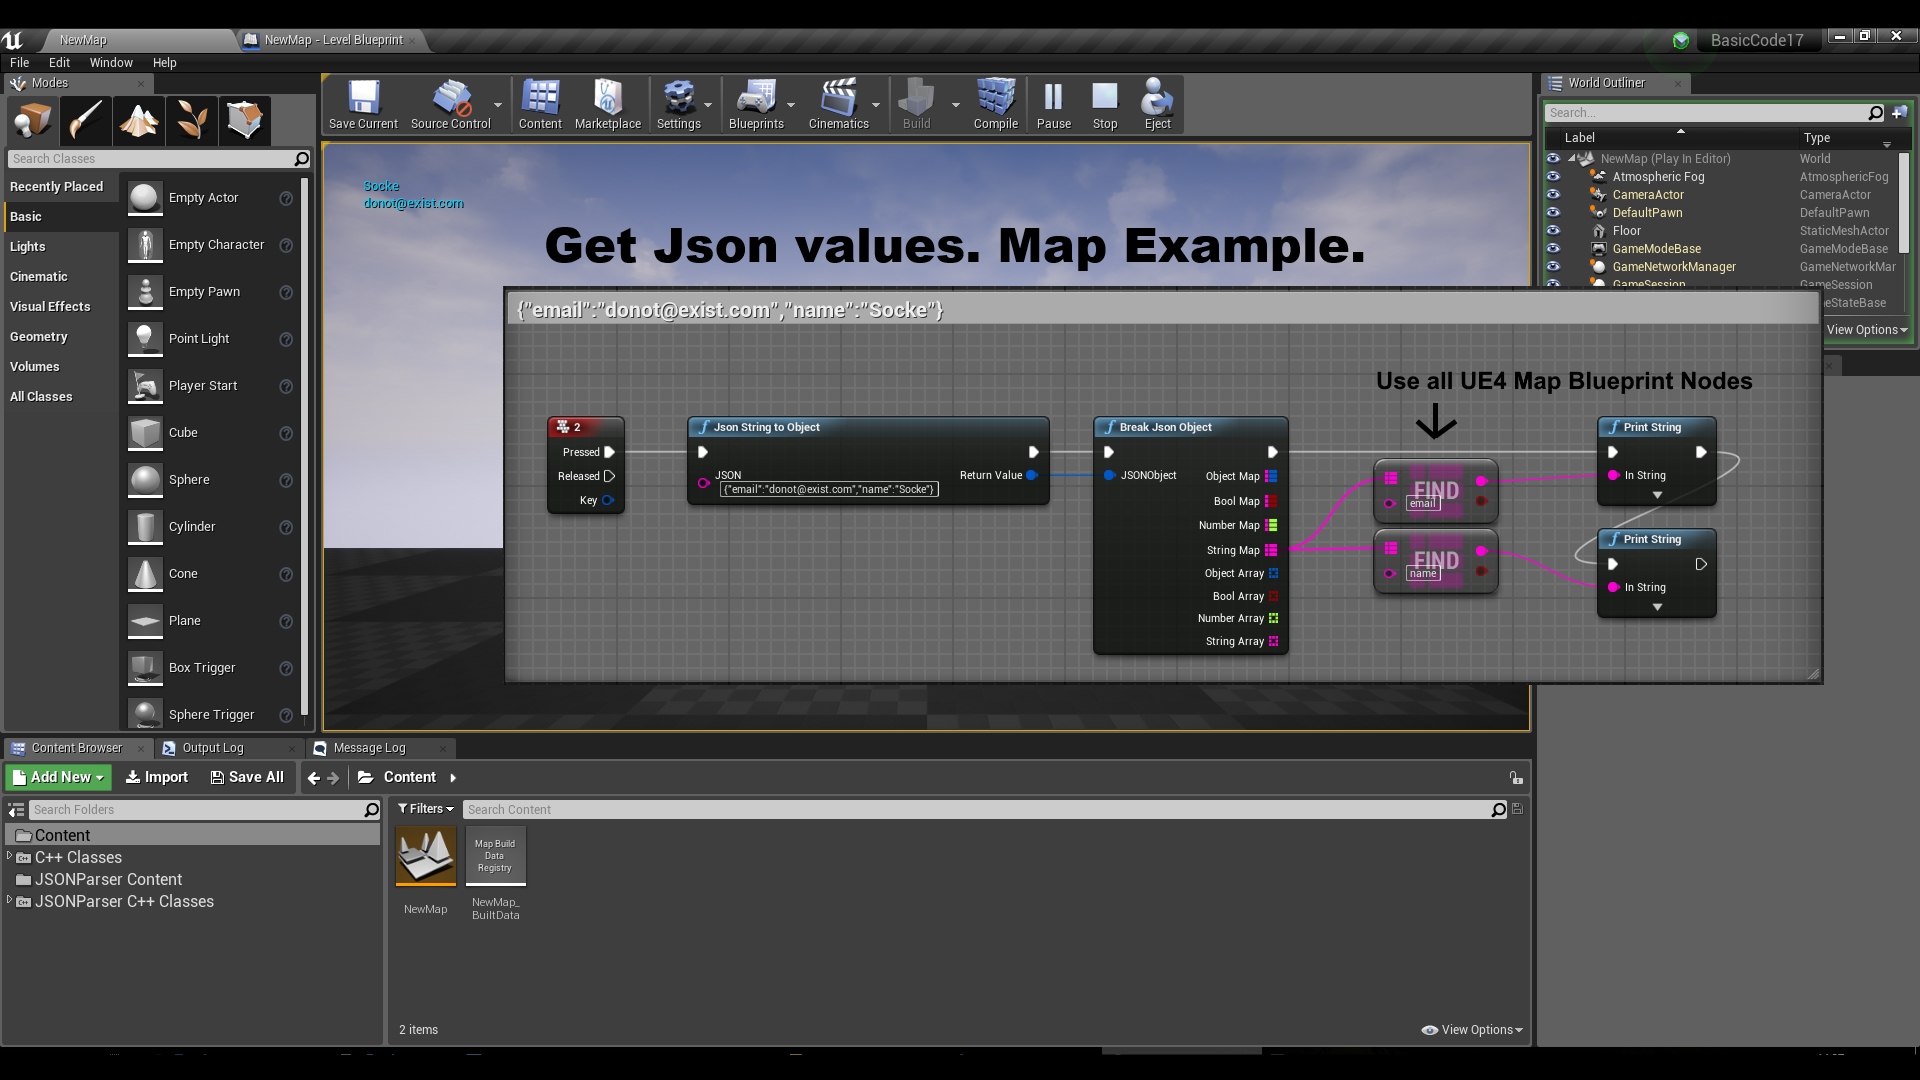Select the Landscape mode icon
1920x1080 pixels.
point(138,121)
